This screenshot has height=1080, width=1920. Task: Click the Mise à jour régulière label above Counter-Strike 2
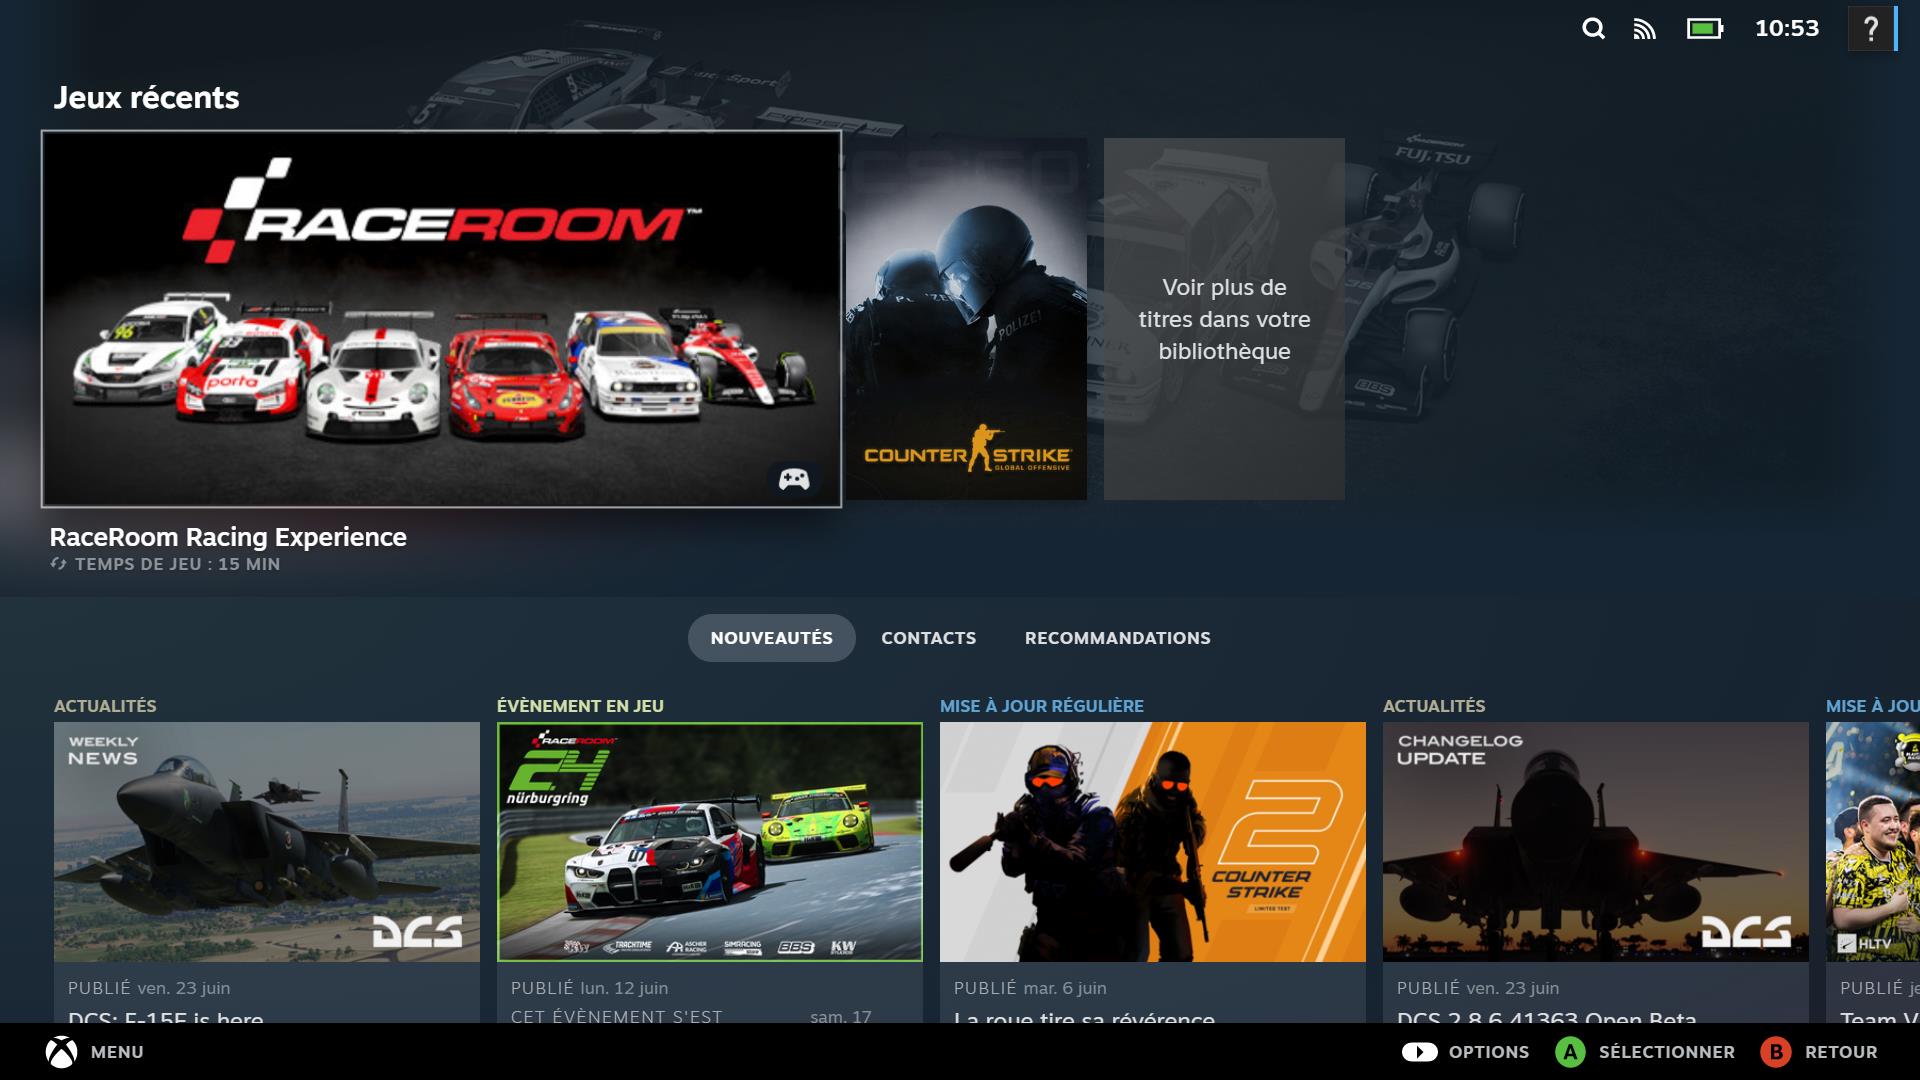1042,706
